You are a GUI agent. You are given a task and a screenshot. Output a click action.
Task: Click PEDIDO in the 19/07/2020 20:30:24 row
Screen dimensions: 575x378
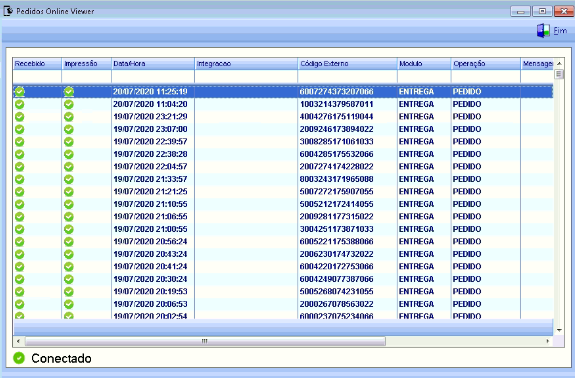(467, 279)
